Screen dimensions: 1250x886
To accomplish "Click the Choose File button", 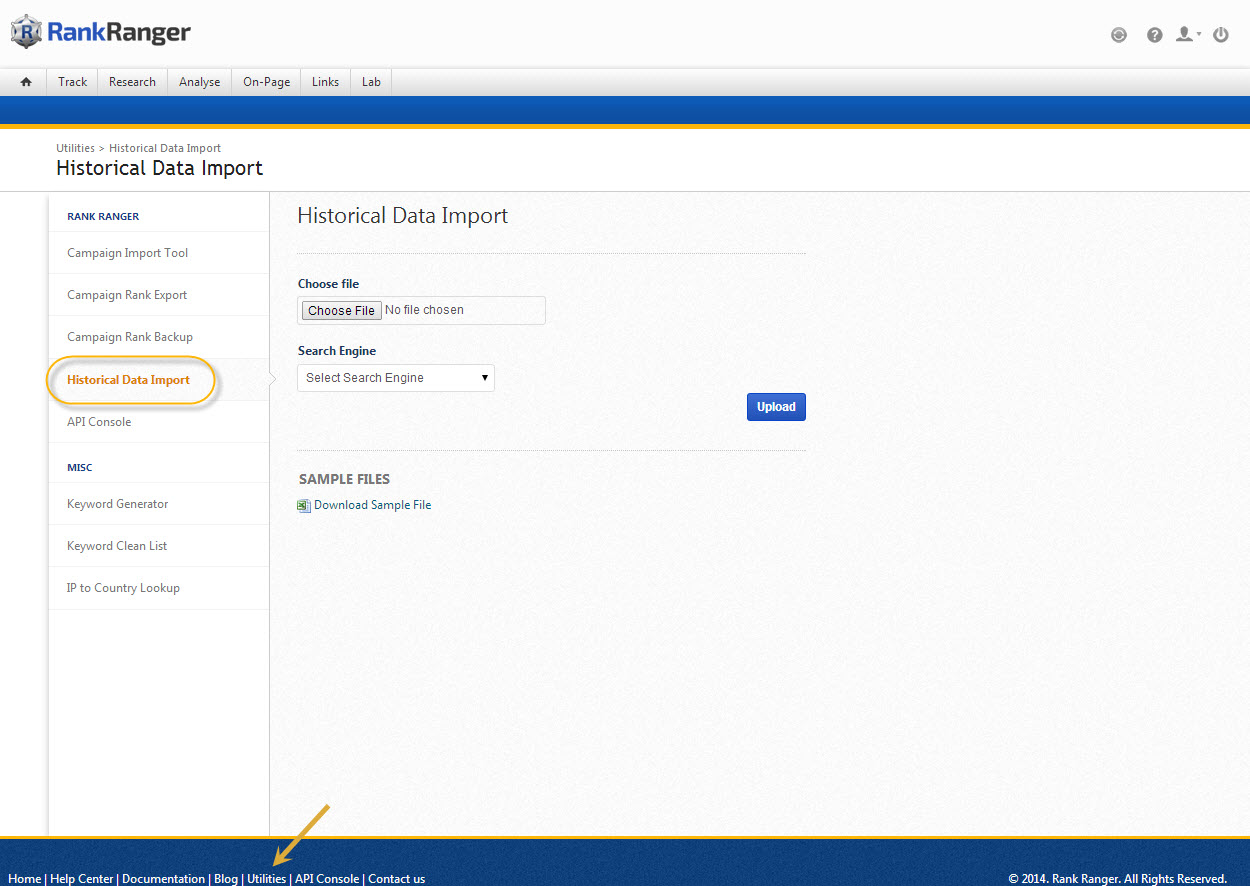I will click(341, 311).
